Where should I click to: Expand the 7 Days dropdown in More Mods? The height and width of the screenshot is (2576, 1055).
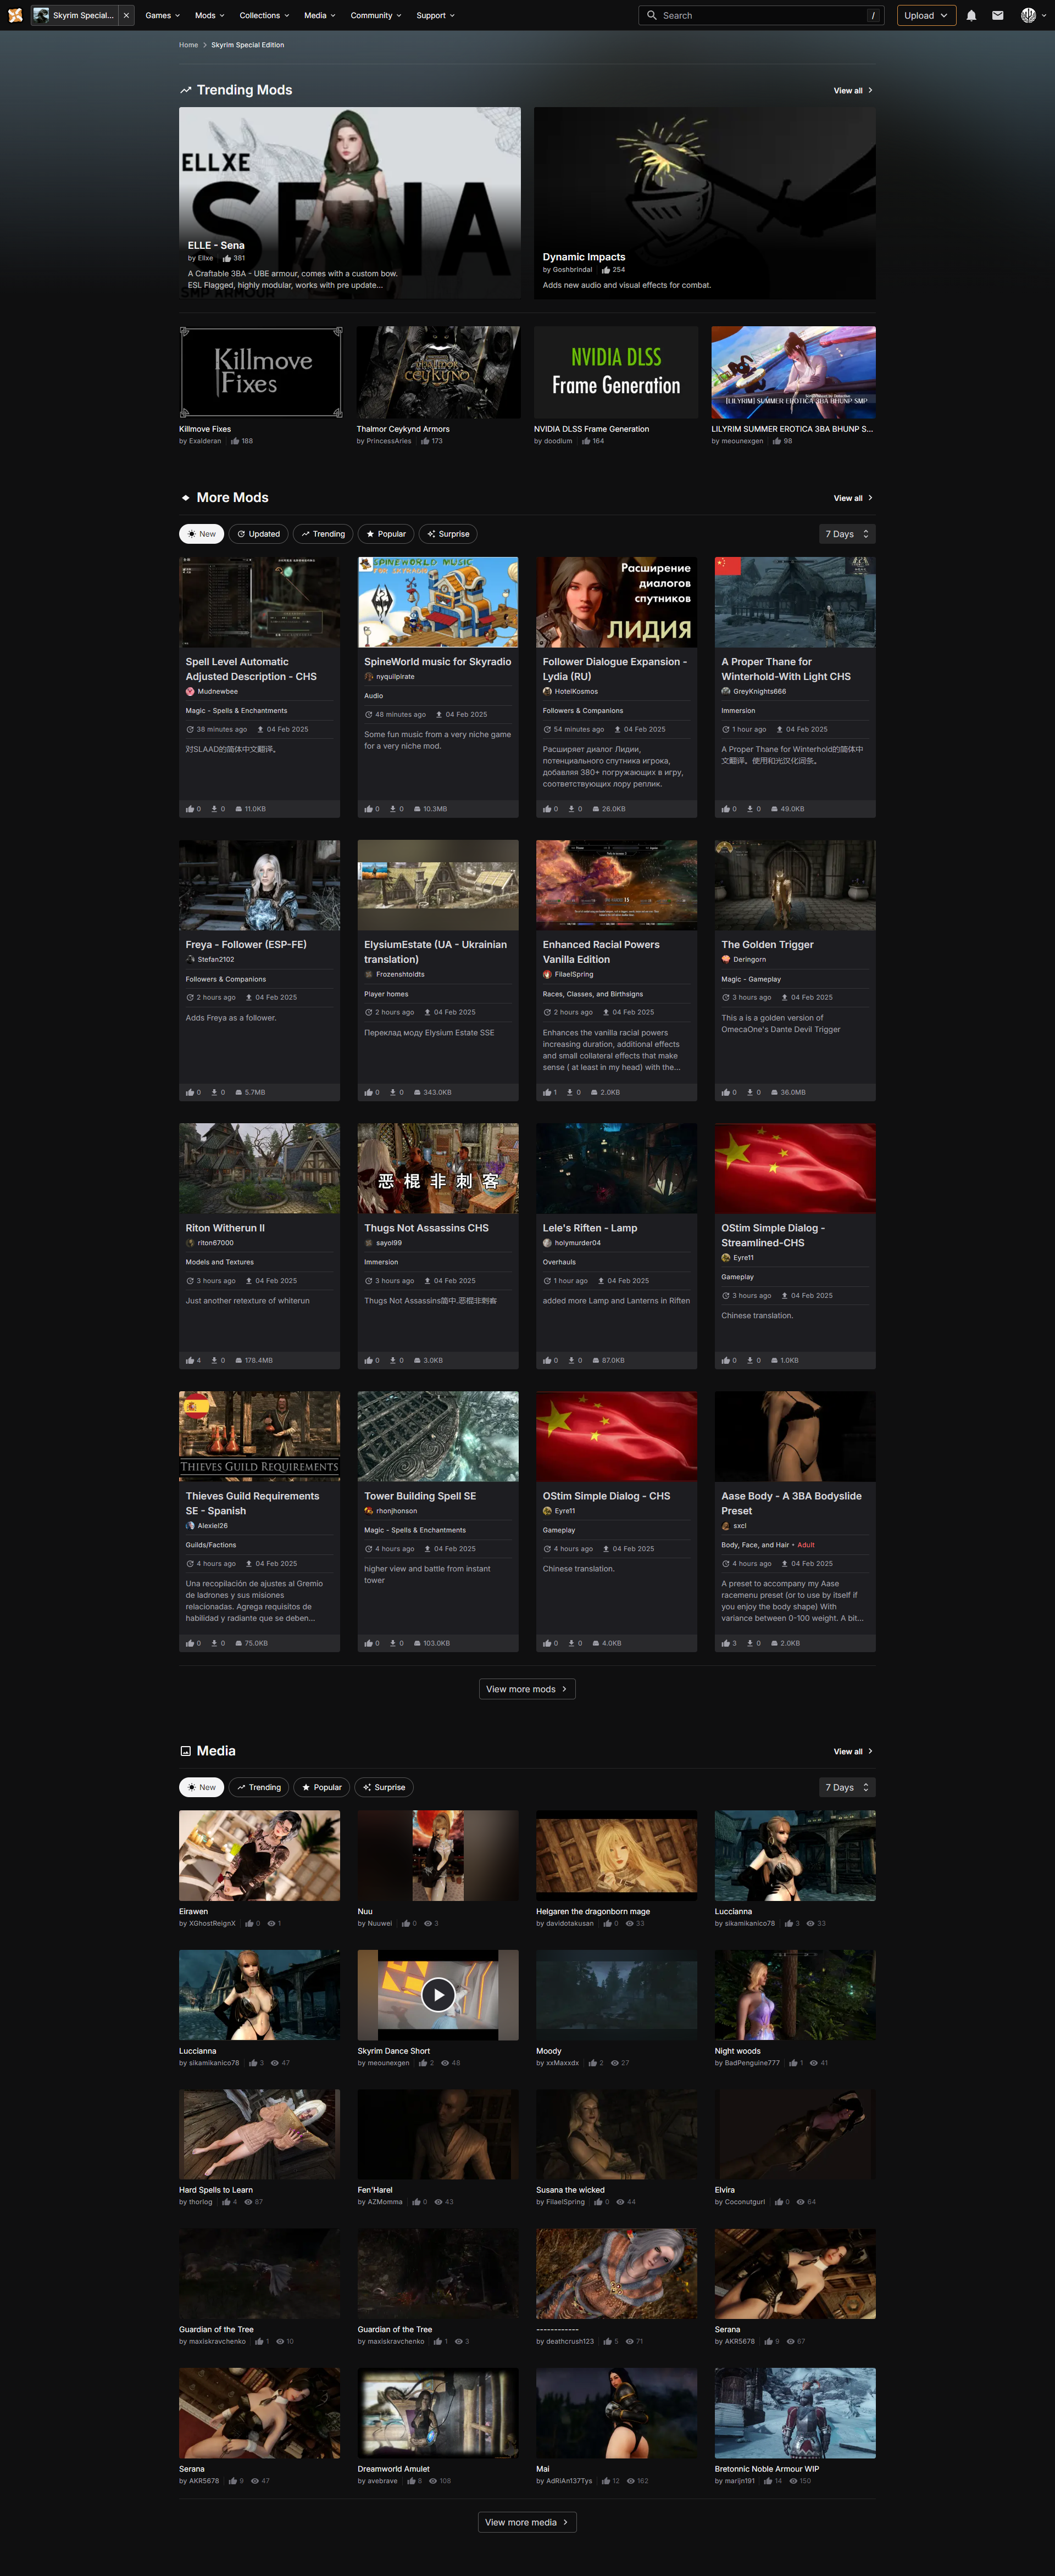point(846,534)
